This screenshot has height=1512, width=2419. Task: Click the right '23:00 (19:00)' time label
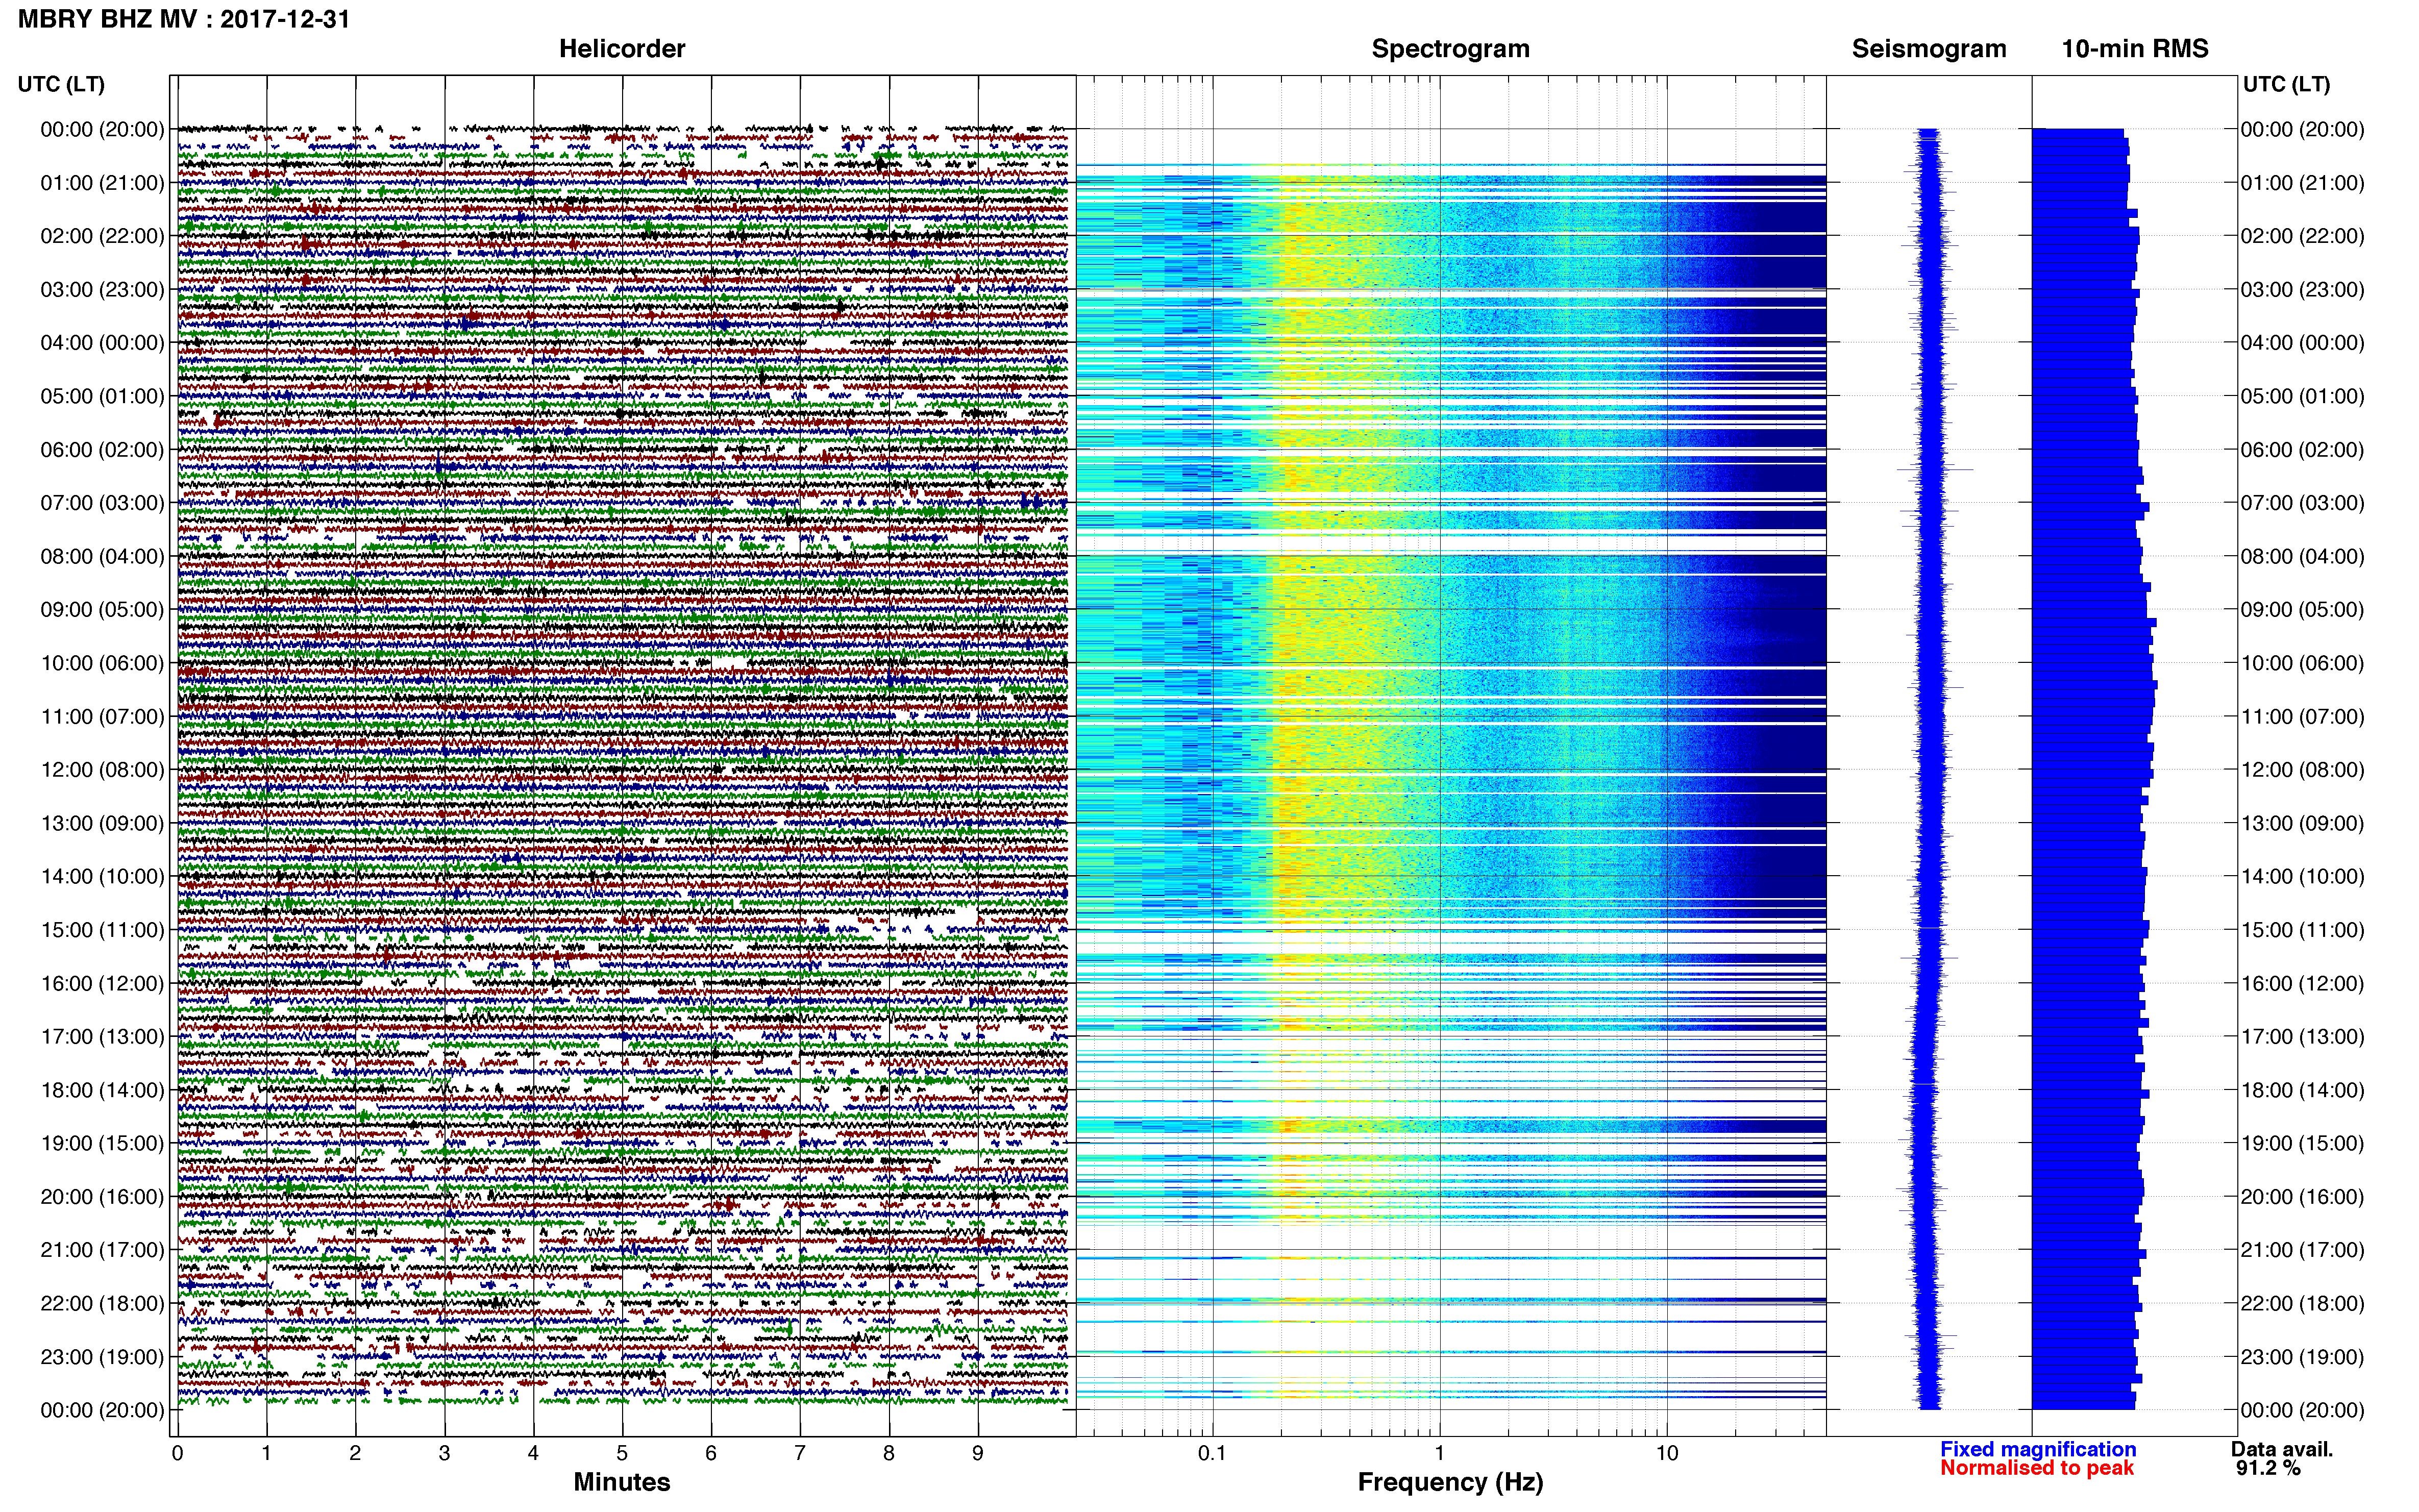(2302, 1357)
